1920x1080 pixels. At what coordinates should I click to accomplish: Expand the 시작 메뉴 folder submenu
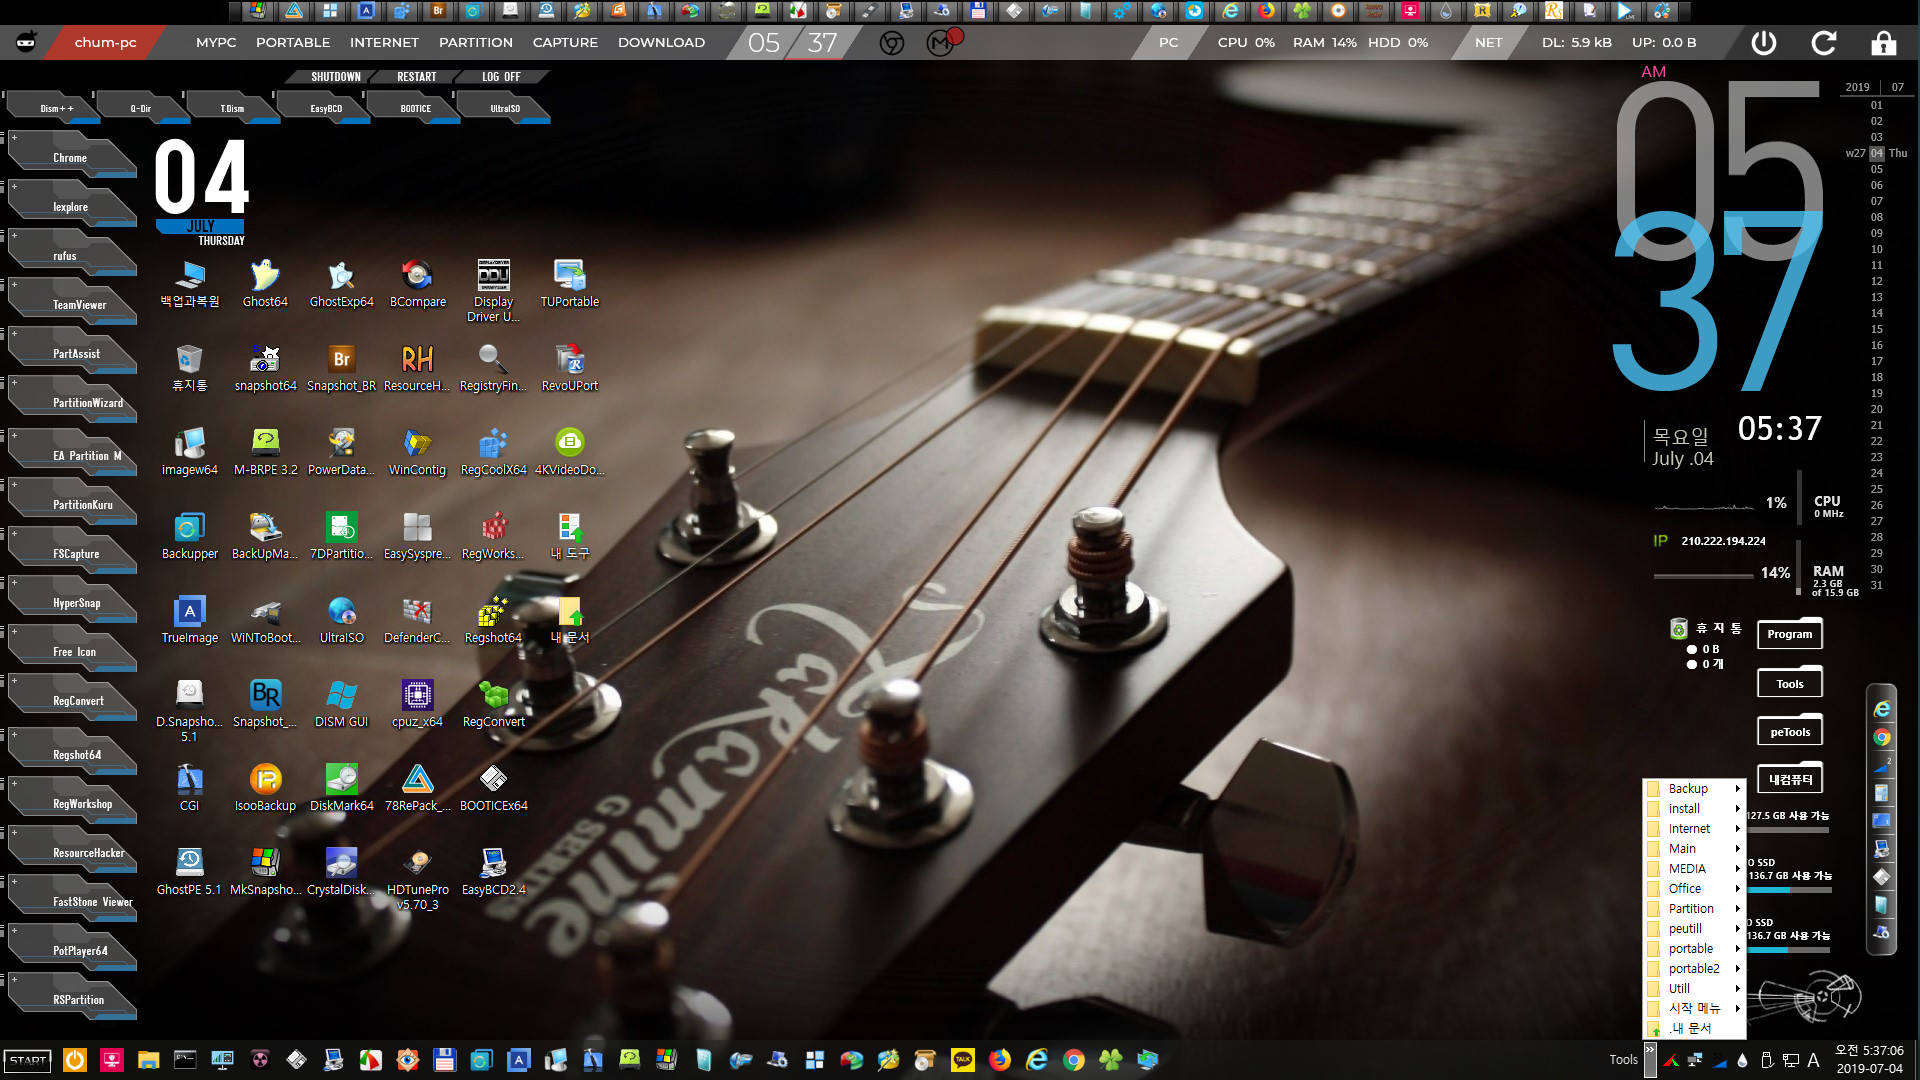tap(1694, 1009)
